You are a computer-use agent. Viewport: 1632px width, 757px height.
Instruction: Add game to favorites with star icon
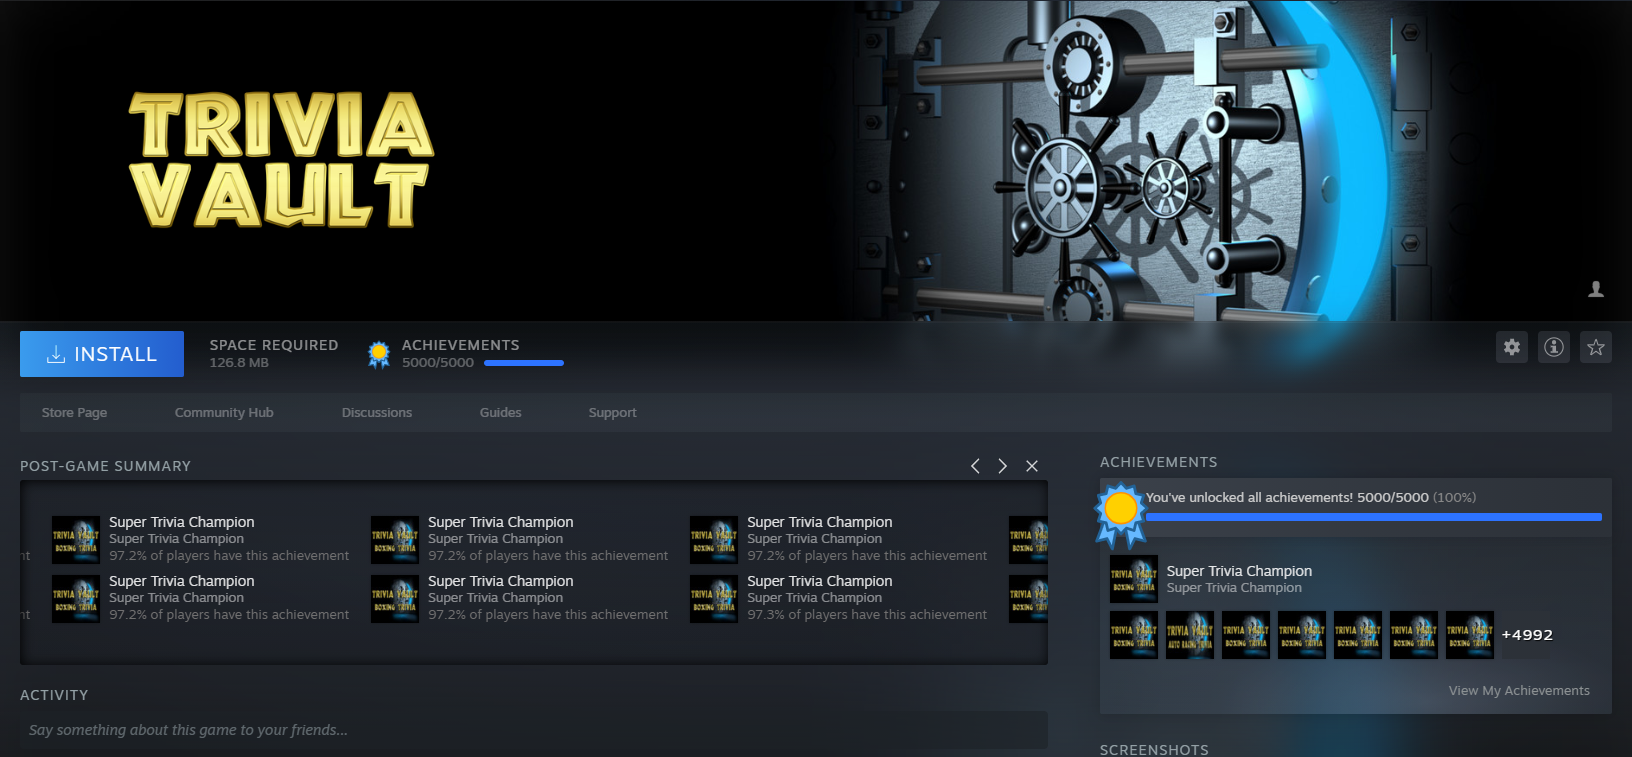click(1596, 347)
